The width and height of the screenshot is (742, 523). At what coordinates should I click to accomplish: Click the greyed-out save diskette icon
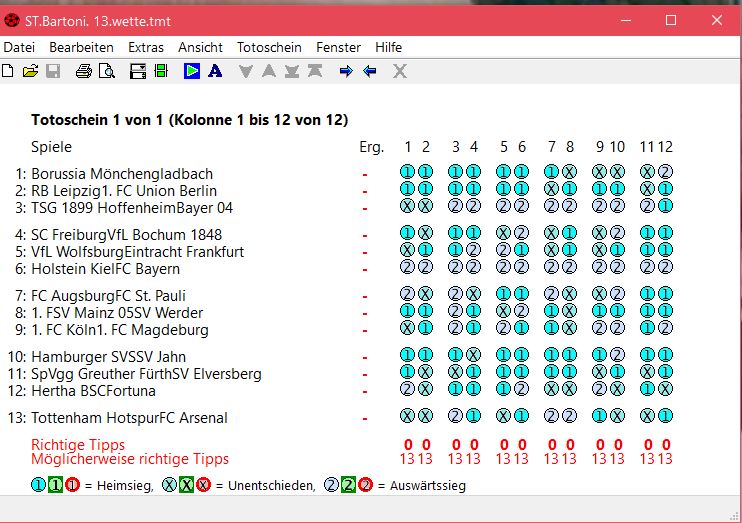point(53,71)
